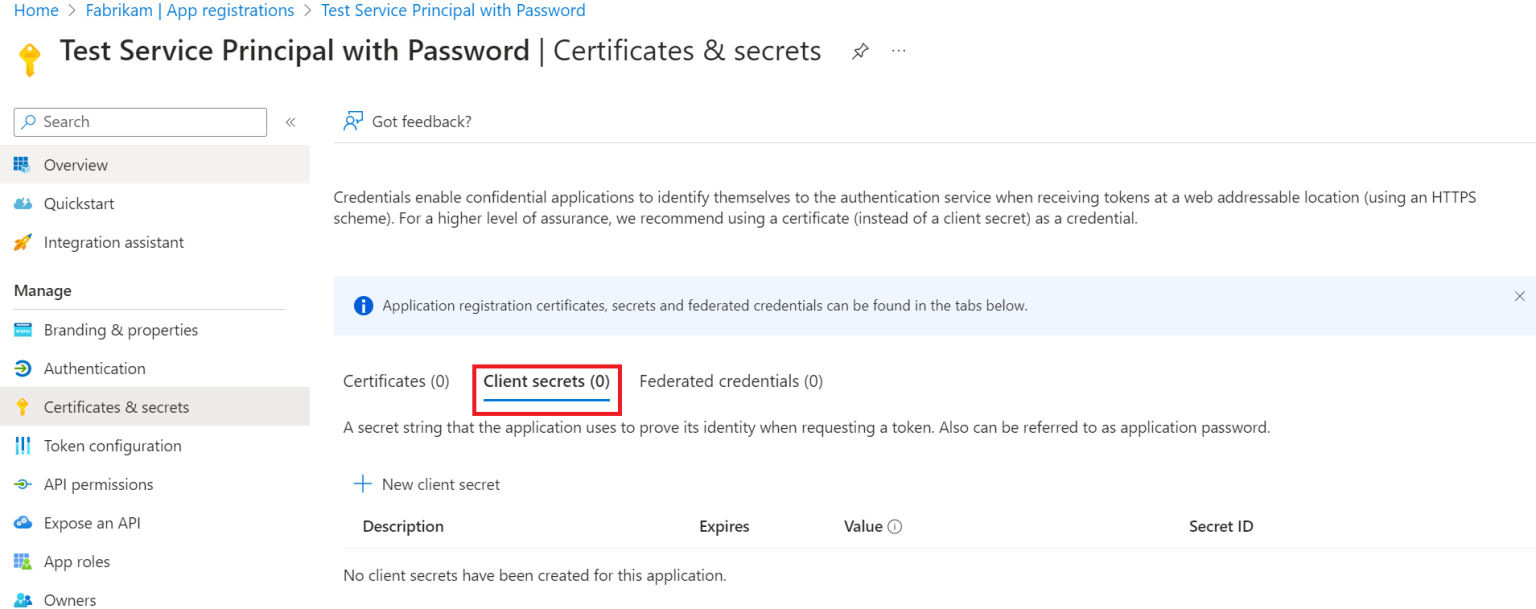Select Expose an API
1536x609 pixels.
tap(92, 523)
